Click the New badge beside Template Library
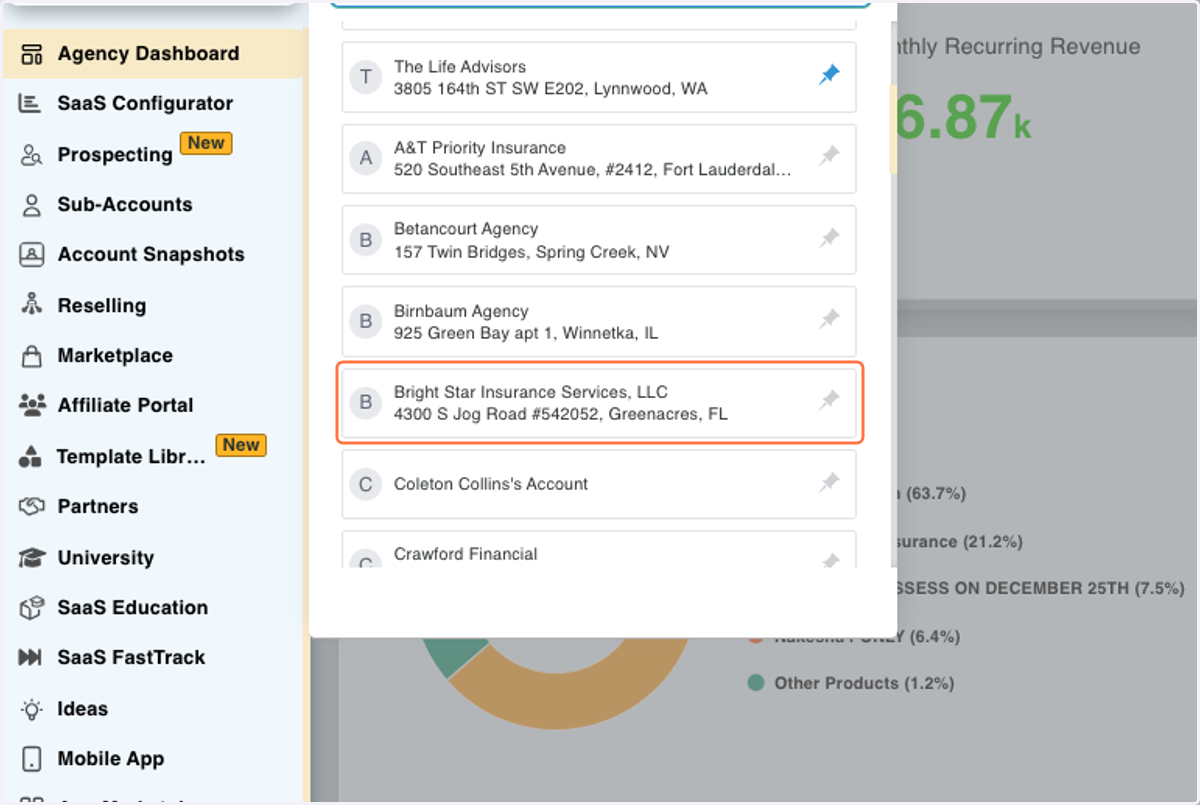 [241, 445]
